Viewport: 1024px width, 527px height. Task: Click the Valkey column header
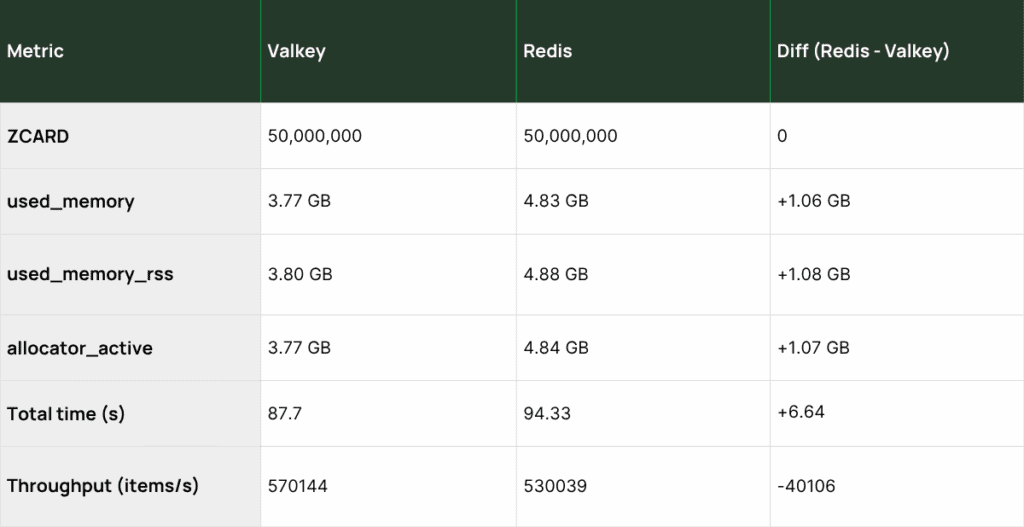(296, 51)
